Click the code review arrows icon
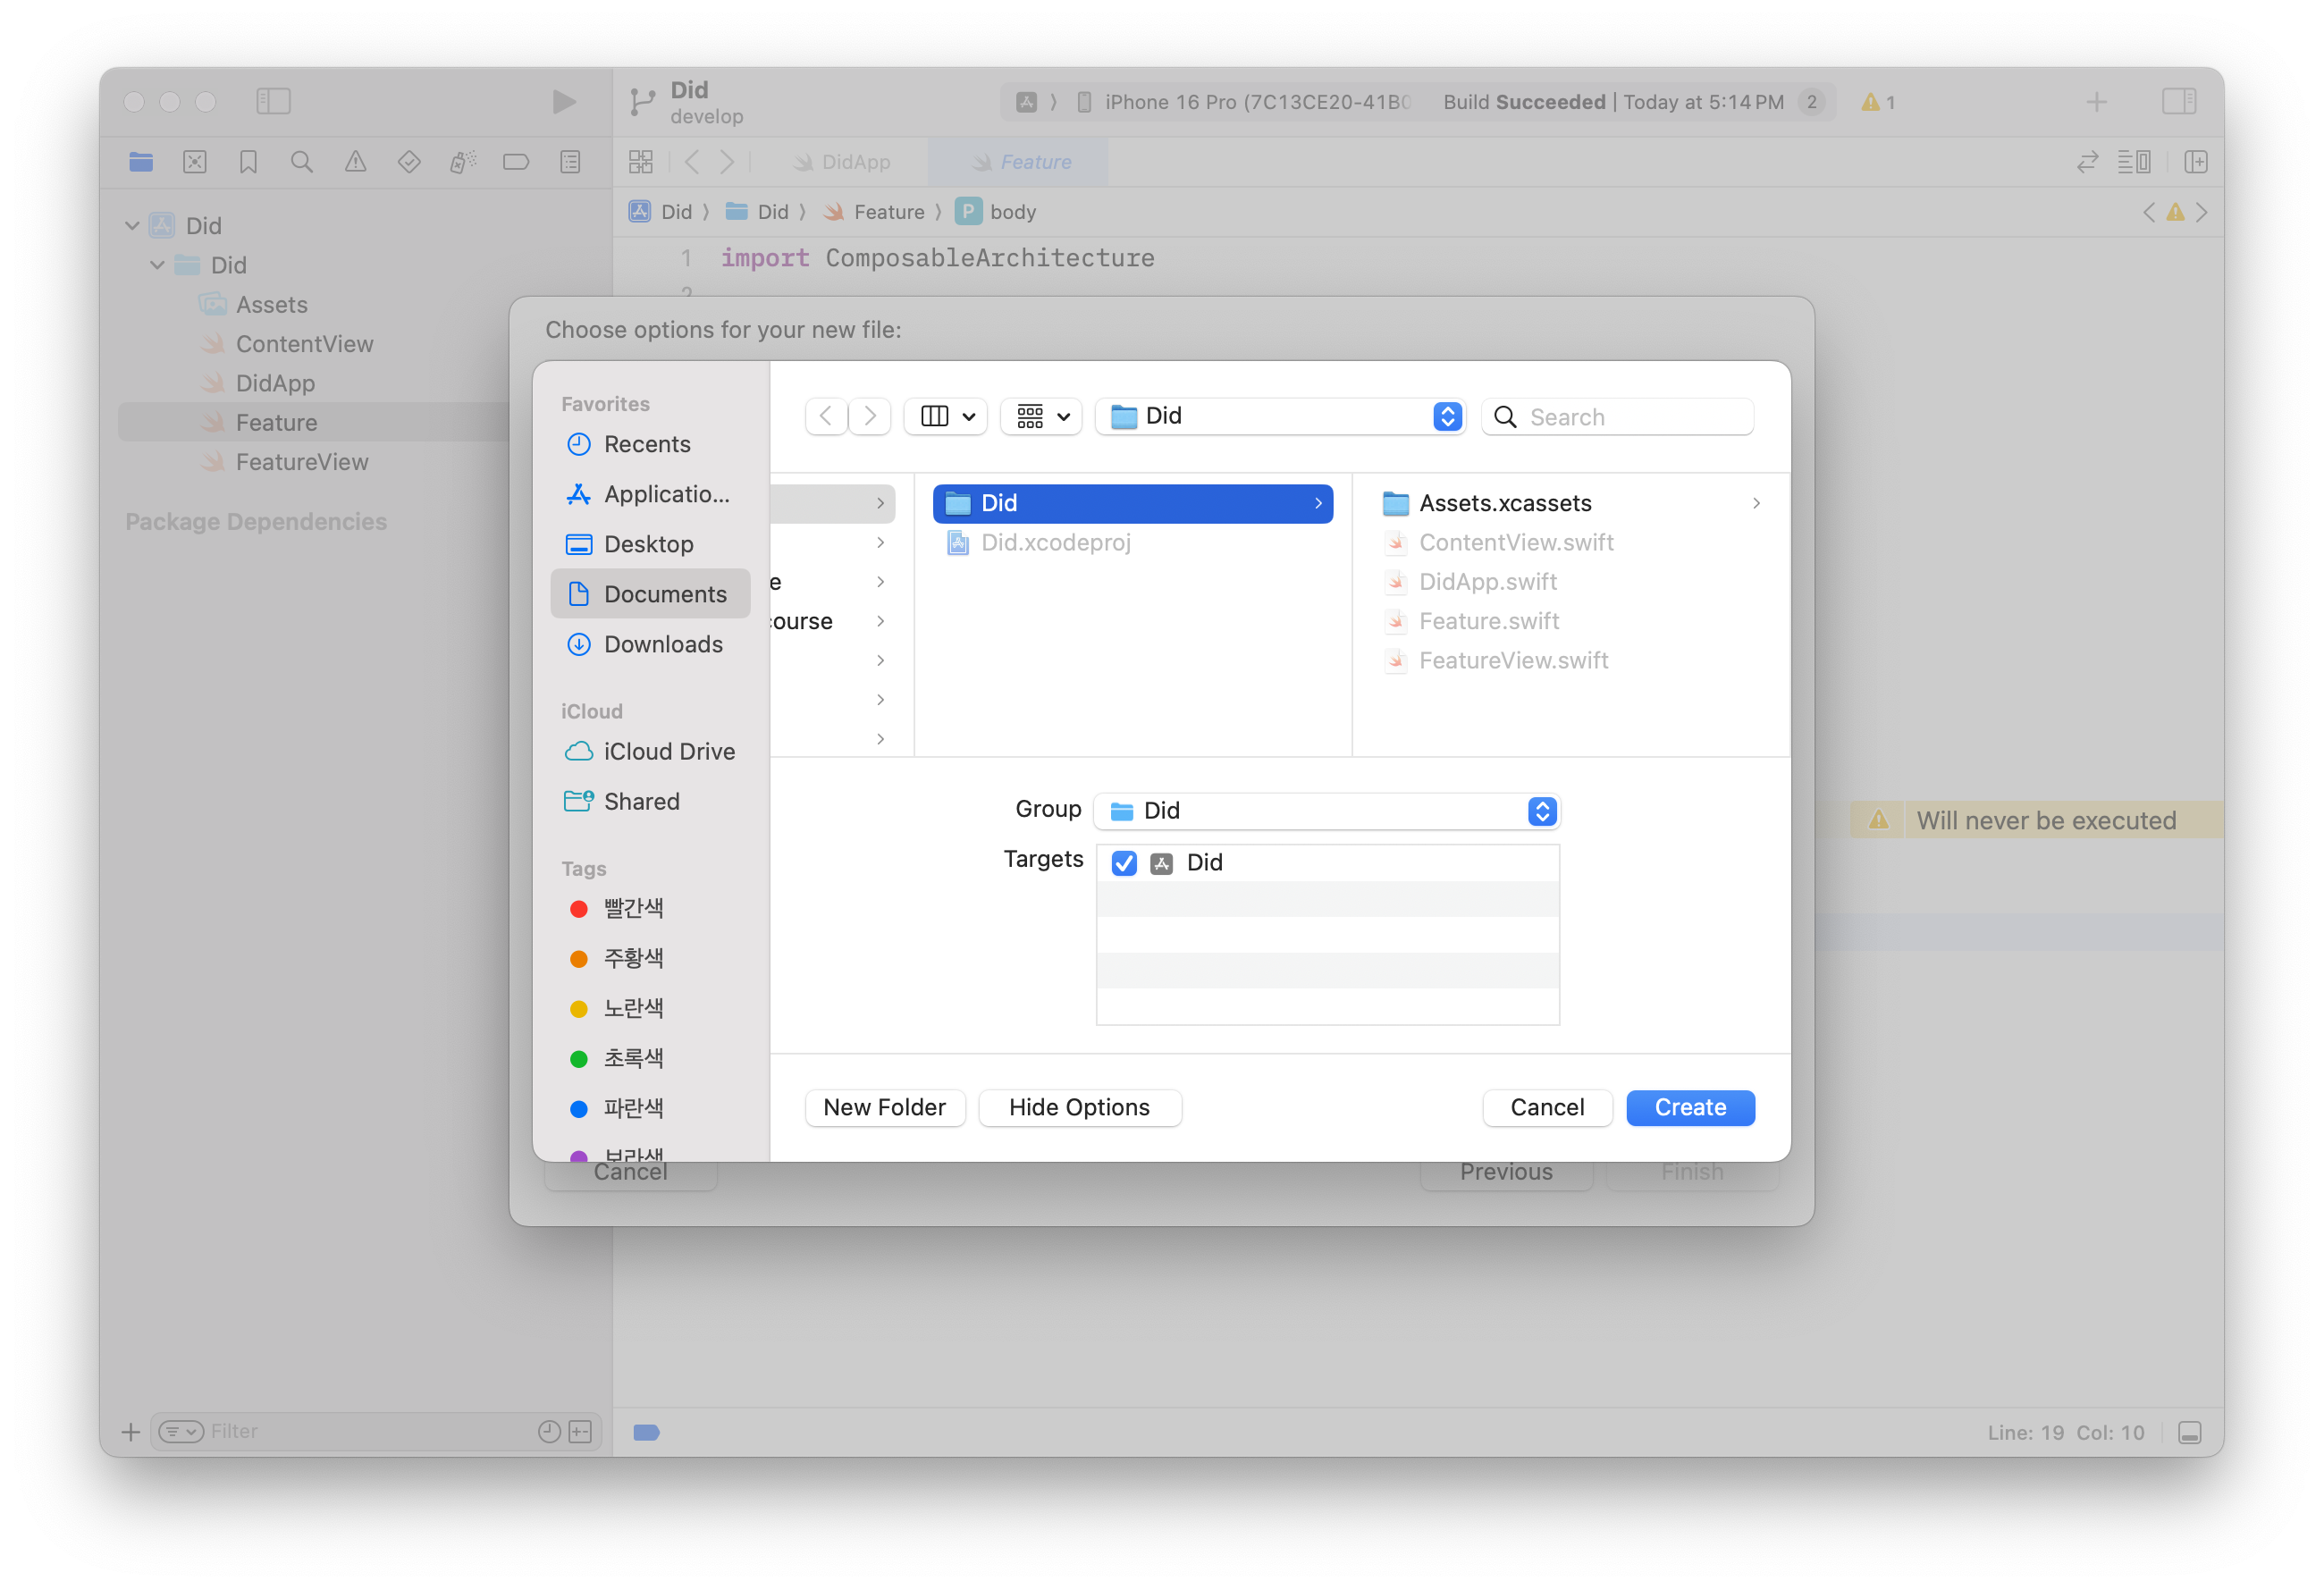2324x1589 pixels. click(x=2087, y=161)
